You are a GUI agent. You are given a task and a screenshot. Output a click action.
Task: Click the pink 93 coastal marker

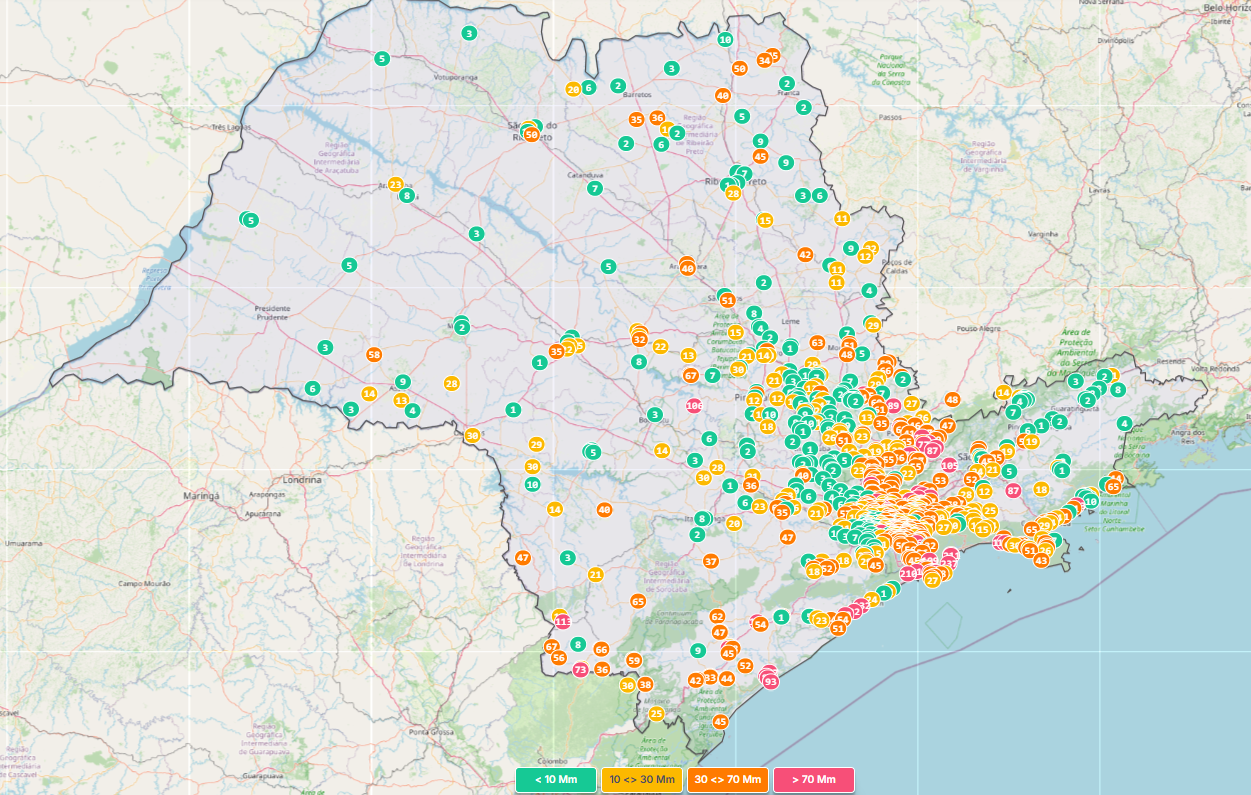coord(770,681)
